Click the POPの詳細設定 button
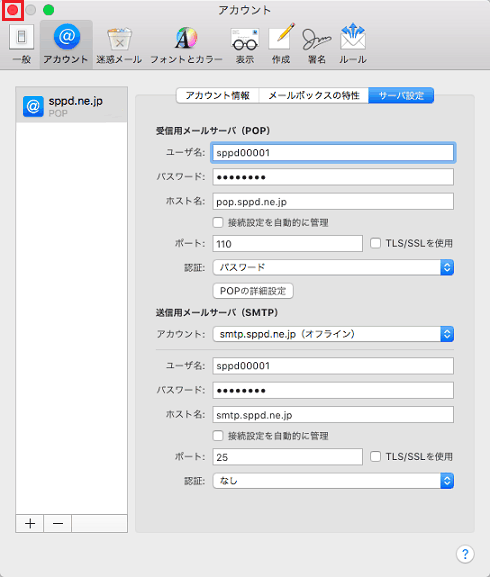 click(x=253, y=291)
